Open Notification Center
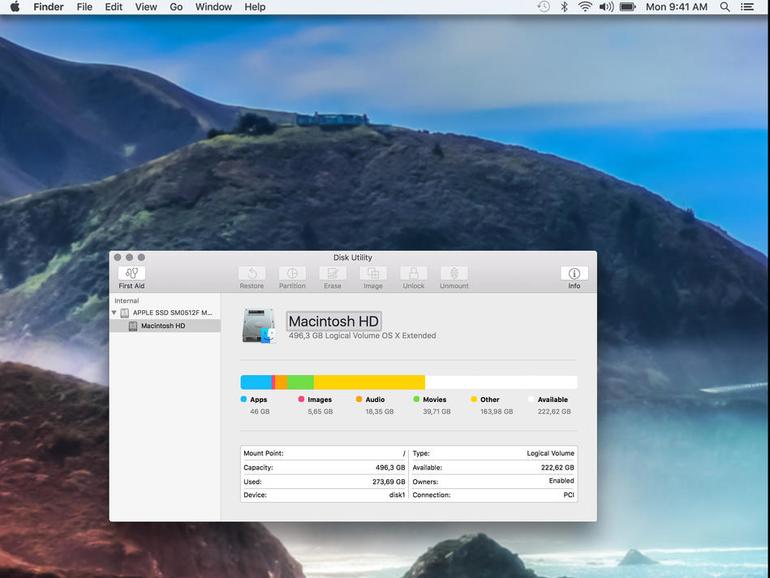 747,7
